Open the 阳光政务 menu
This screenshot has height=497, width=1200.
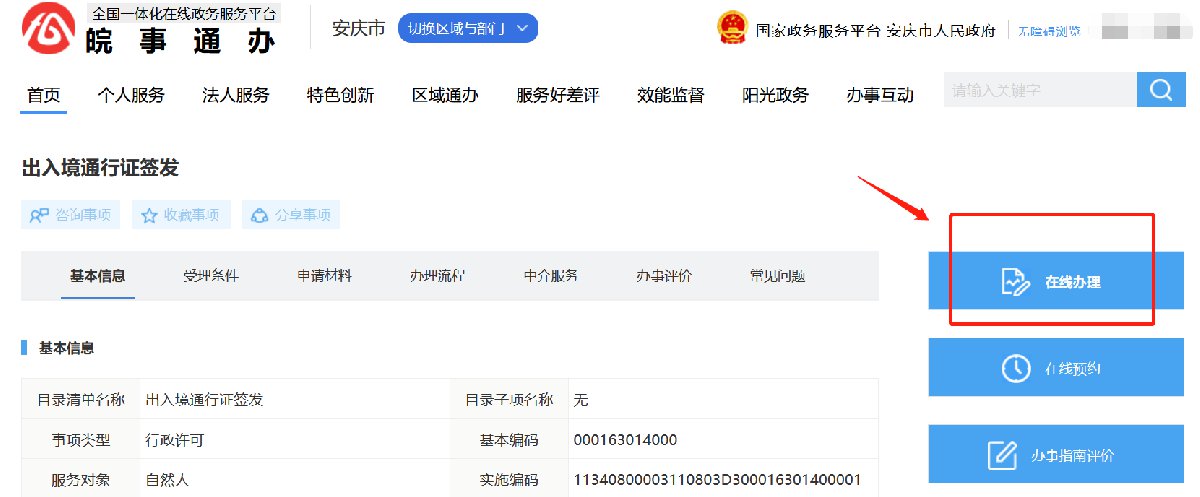pos(776,96)
